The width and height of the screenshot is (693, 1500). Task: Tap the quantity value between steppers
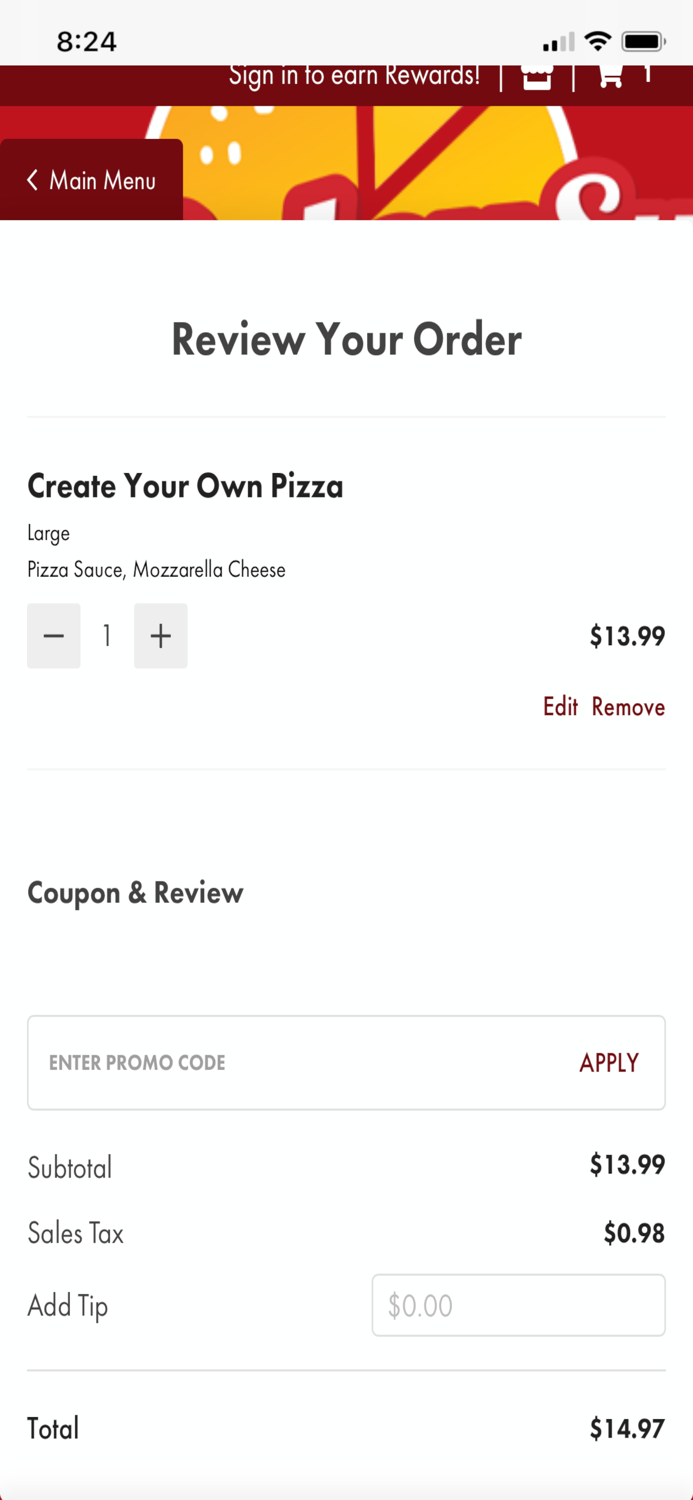[107, 636]
